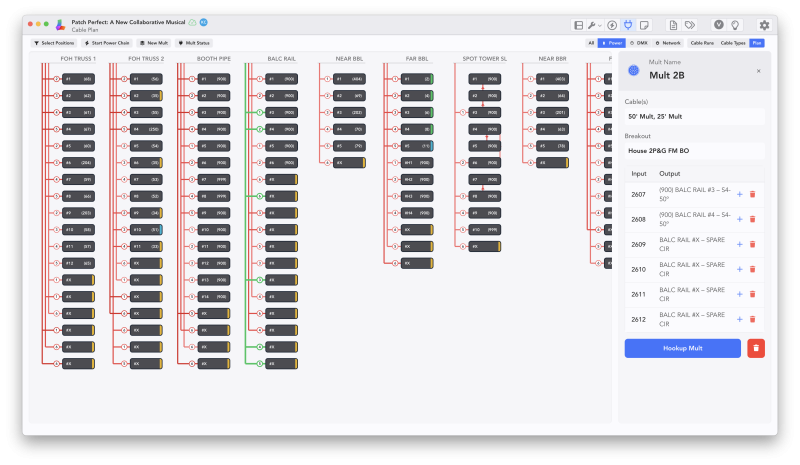Image resolution: width=800 pixels, height=465 pixels.
Task: Select the Power filter tab
Action: (612, 43)
